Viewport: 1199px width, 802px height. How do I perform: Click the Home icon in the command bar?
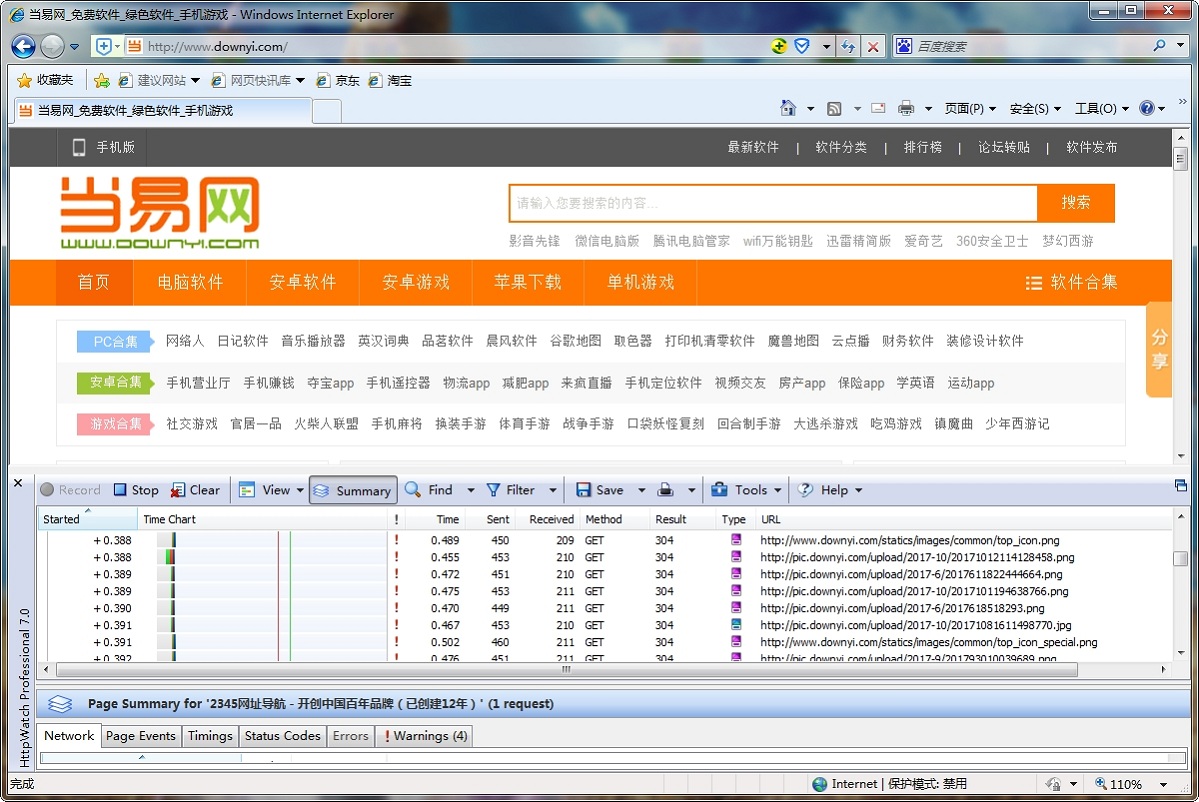[x=789, y=108]
